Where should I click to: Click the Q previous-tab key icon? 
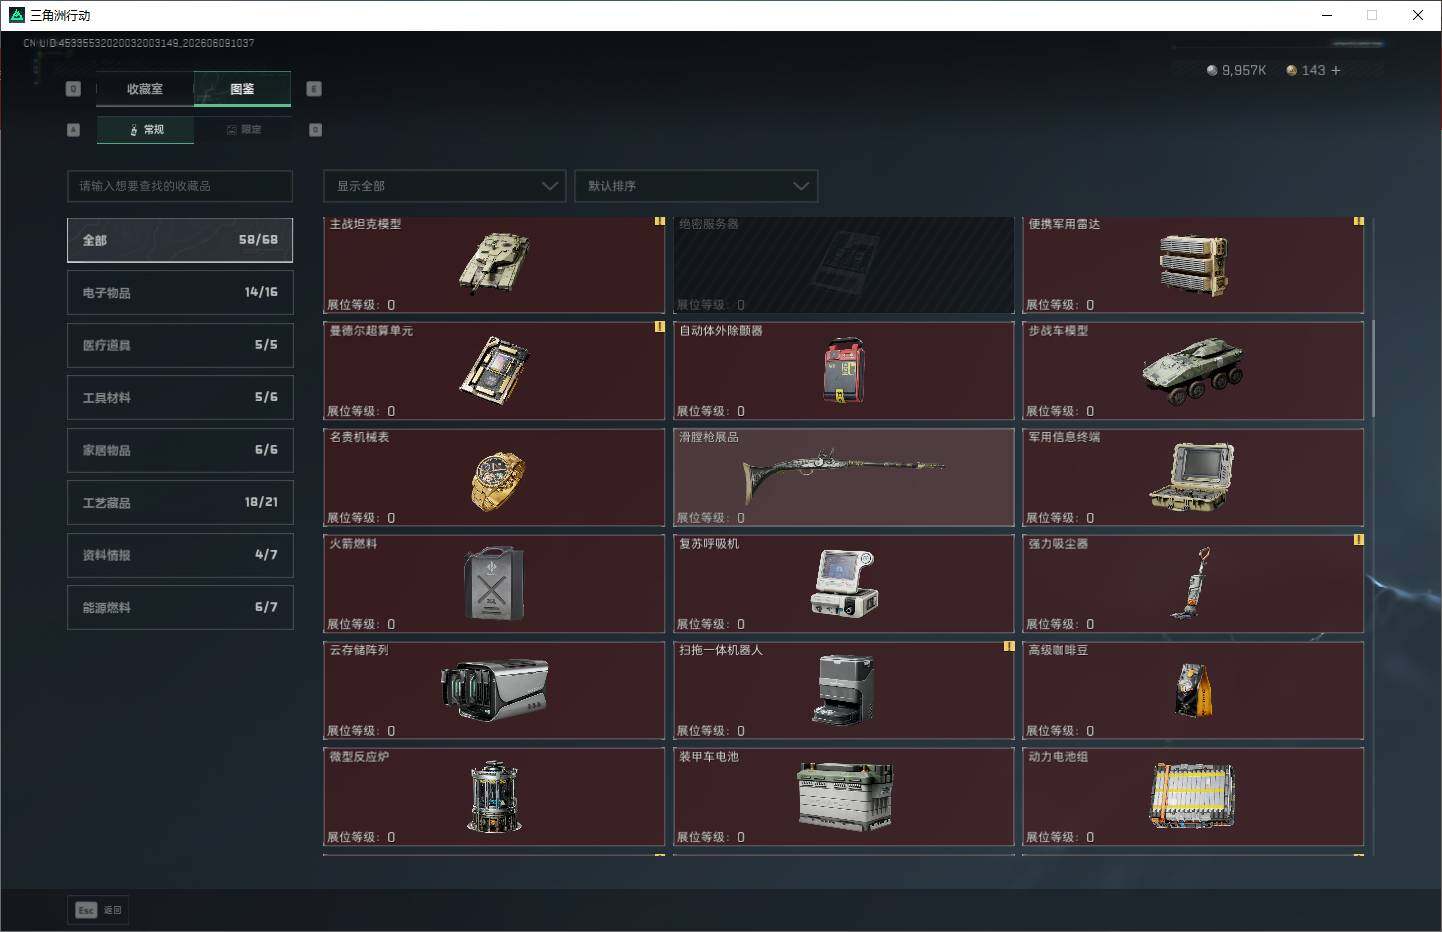[73, 89]
